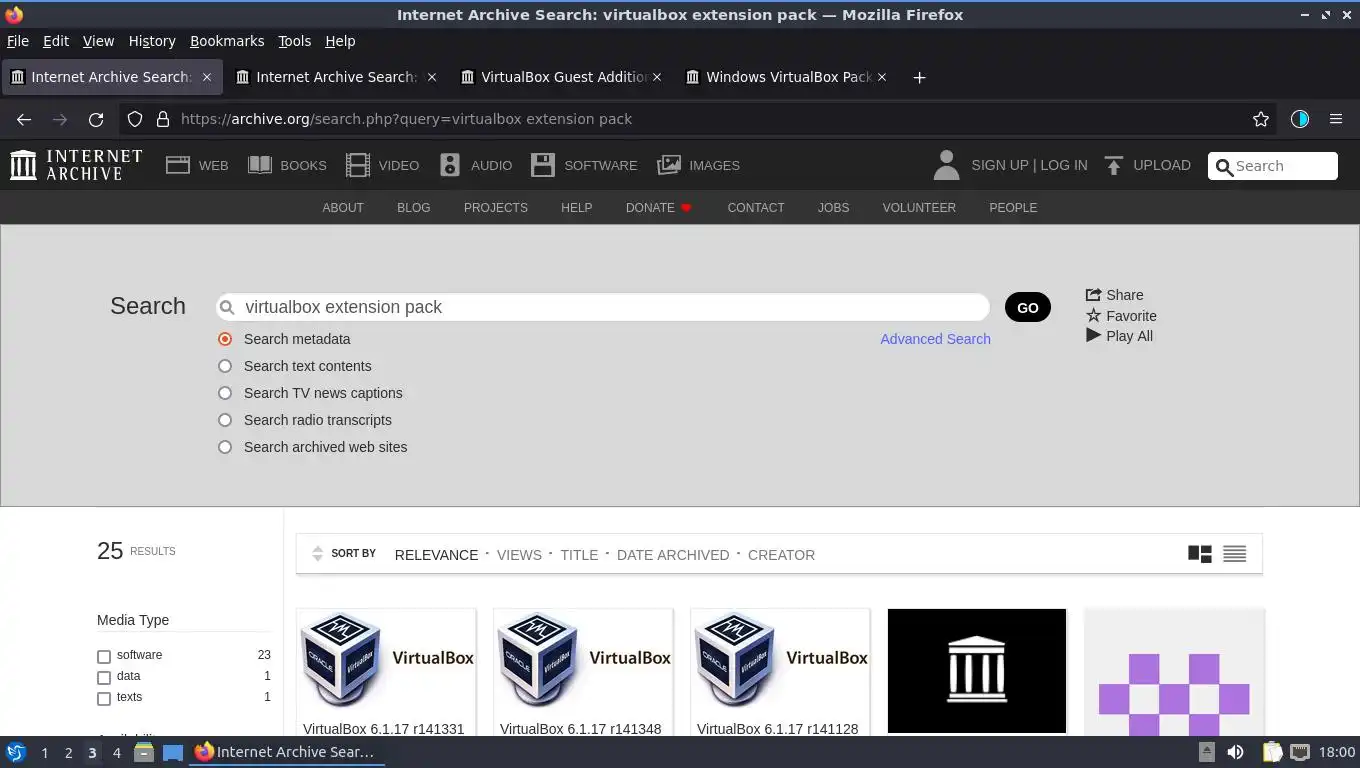Open the File menu
Image resolution: width=1360 pixels, height=768 pixels.
click(18, 41)
